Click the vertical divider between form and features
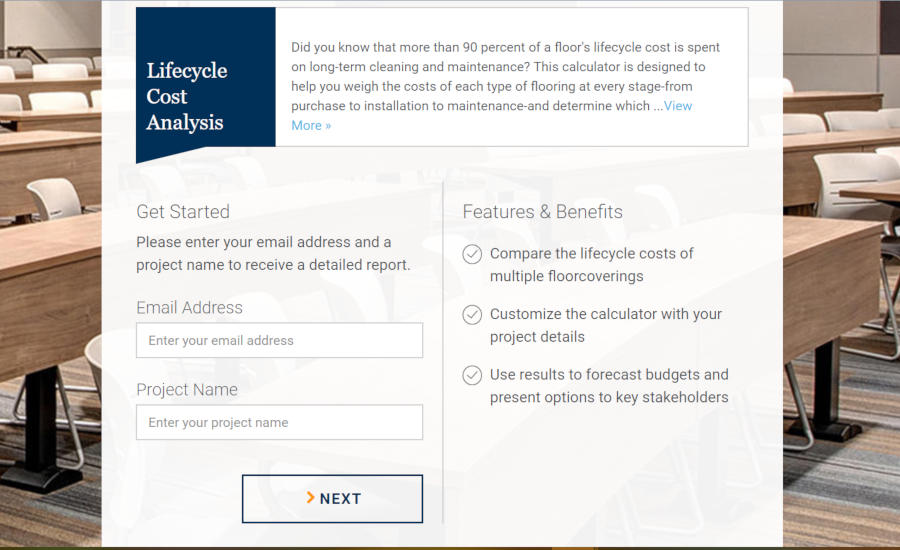Image resolution: width=900 pixels, height=550 pixels. pyautogui.click(x=442, y=350)
